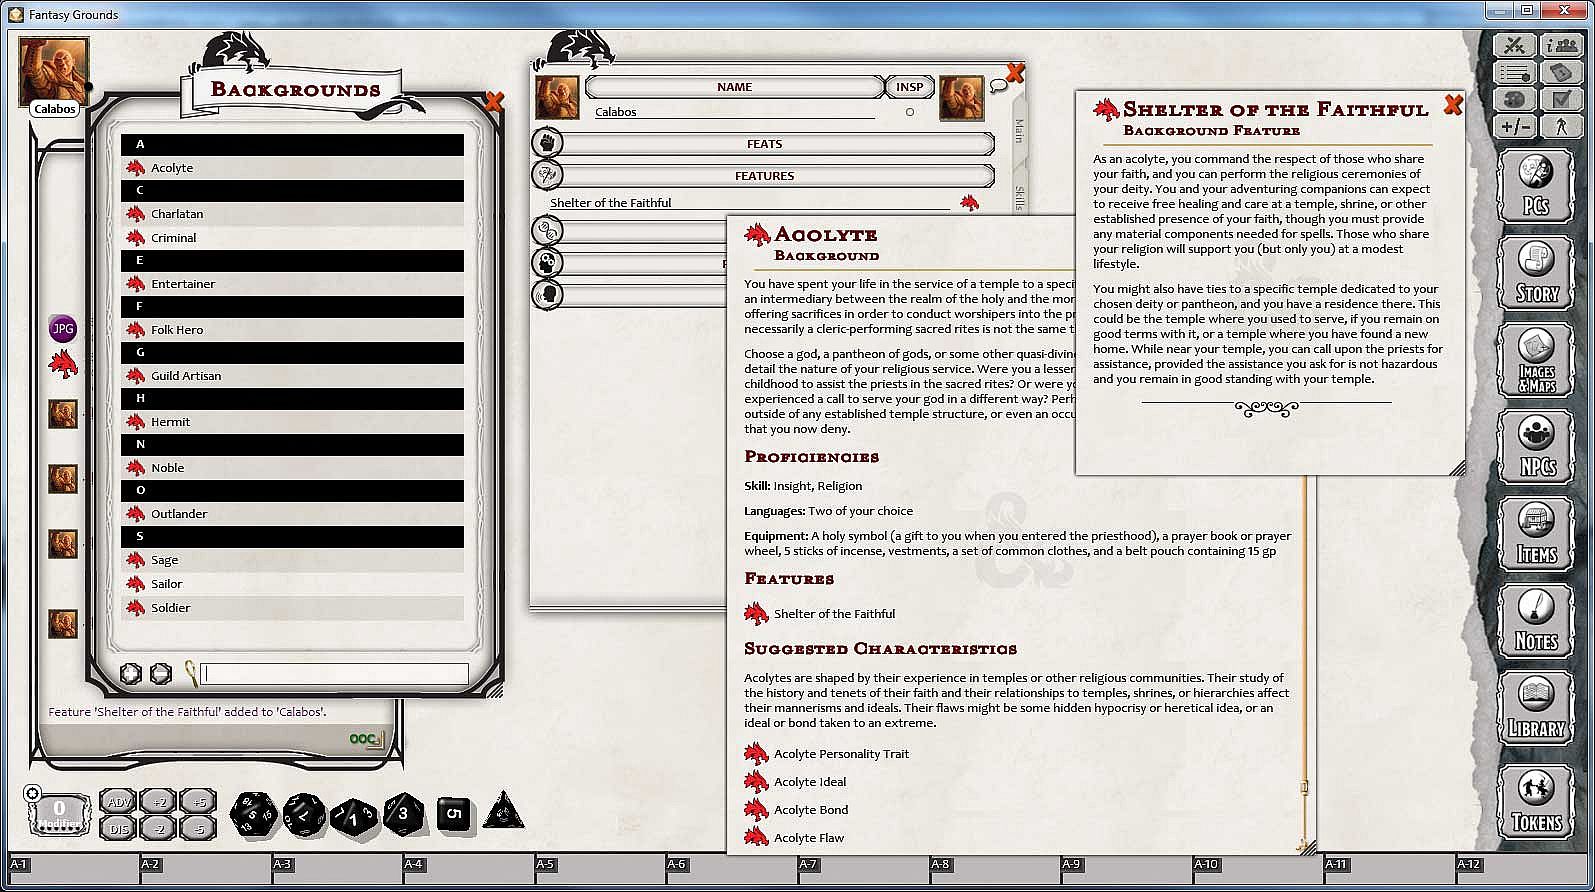Open the list-with-dot icon in top-right panel
Image resolution: width=1595 pixels, height=892 pixels.
(1514, 72)
